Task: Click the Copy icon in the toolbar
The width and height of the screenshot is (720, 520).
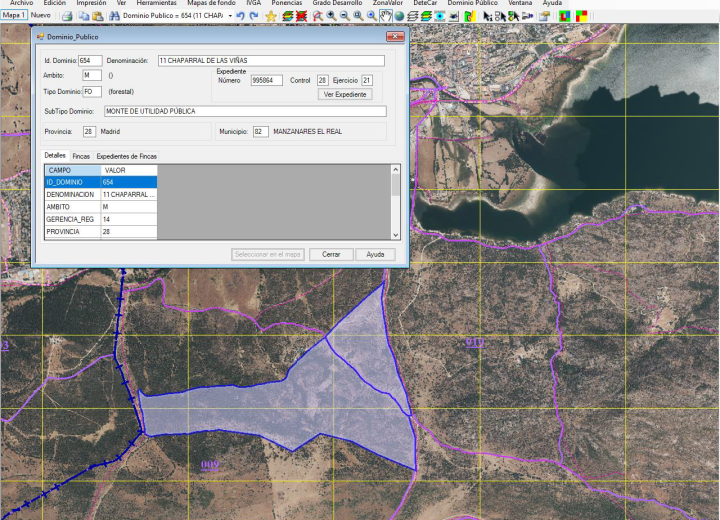Action: 84,17
